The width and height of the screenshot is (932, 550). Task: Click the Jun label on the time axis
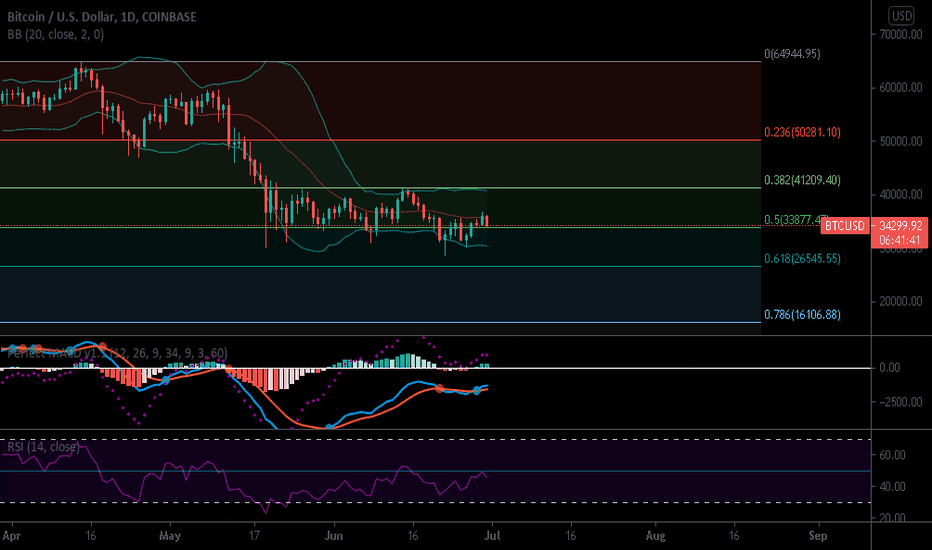[334, 536]
